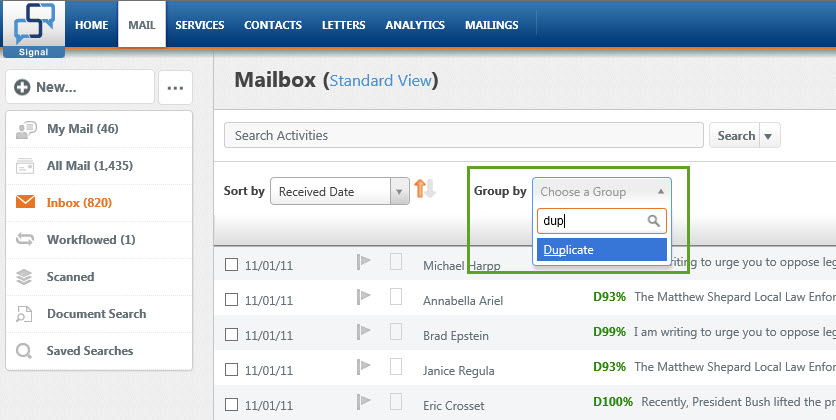
Task: Open the MAIL tab
Action: click(142, 25)
